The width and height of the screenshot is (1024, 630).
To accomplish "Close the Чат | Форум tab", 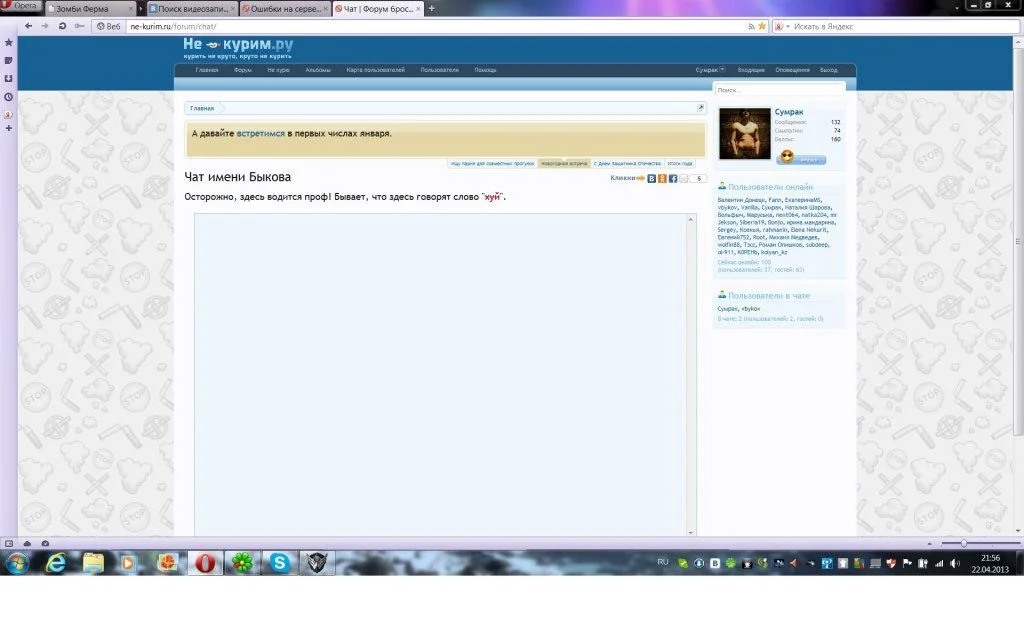I will coord(418,8).
